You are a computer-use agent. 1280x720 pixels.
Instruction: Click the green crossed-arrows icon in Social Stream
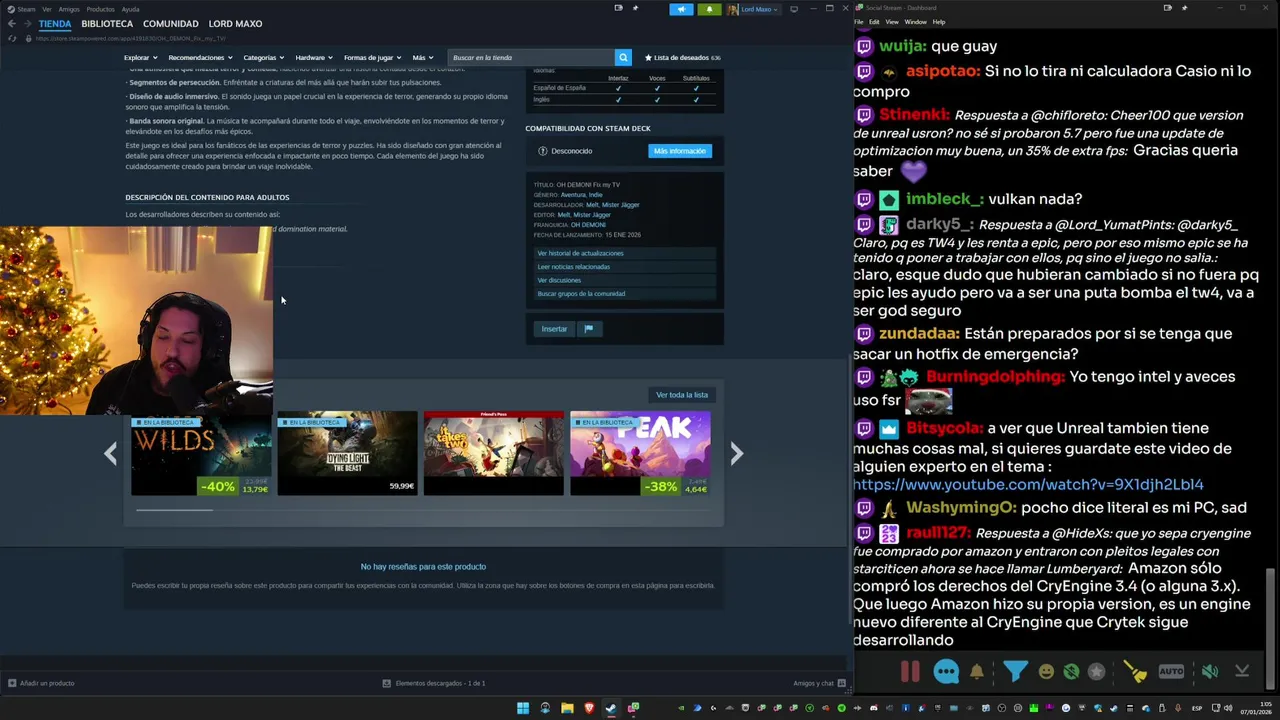click(x=1071, y=672)
